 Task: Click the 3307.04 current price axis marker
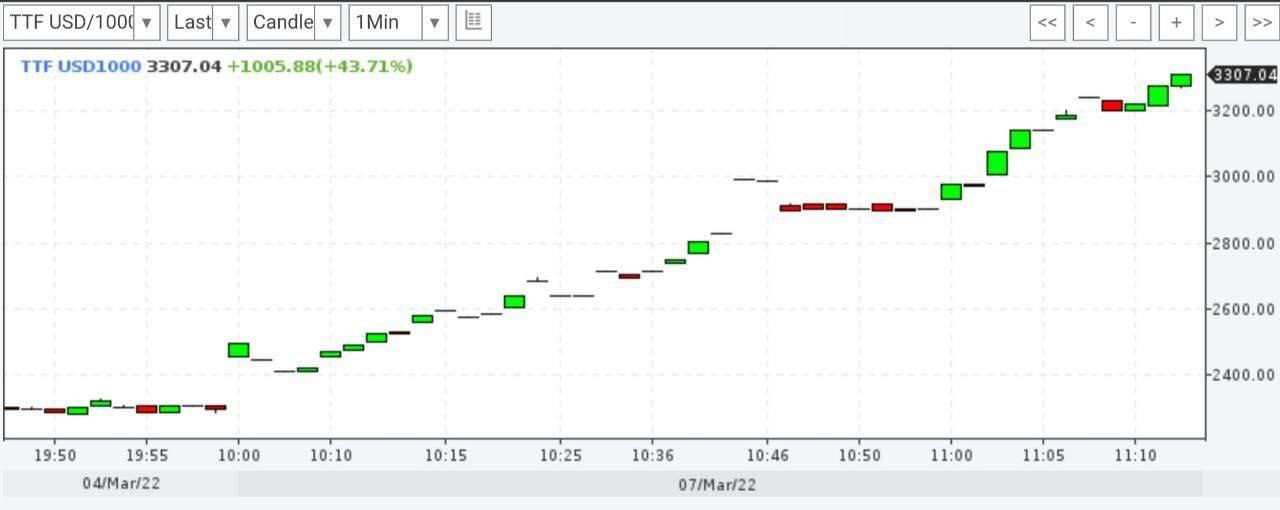pos(1243,74)
